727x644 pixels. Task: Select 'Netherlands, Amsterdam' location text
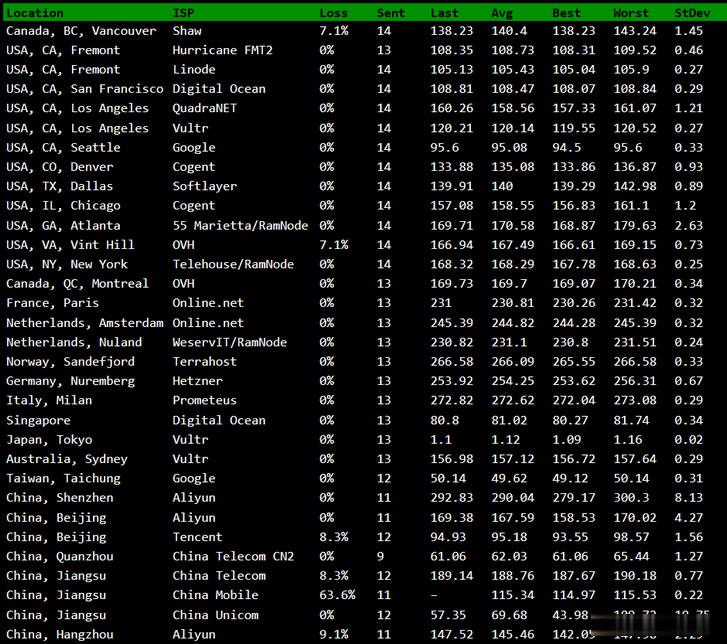click(x=84, y=323)
